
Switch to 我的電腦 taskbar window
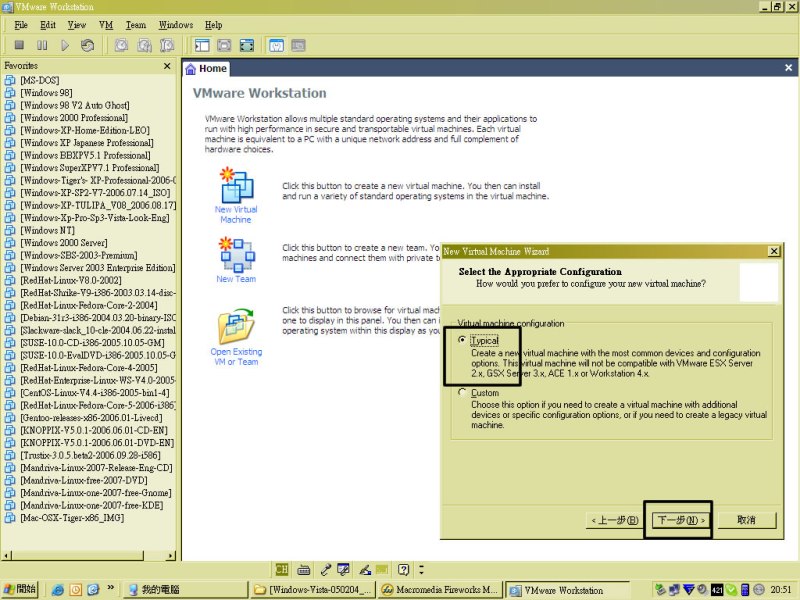point(186,590)
